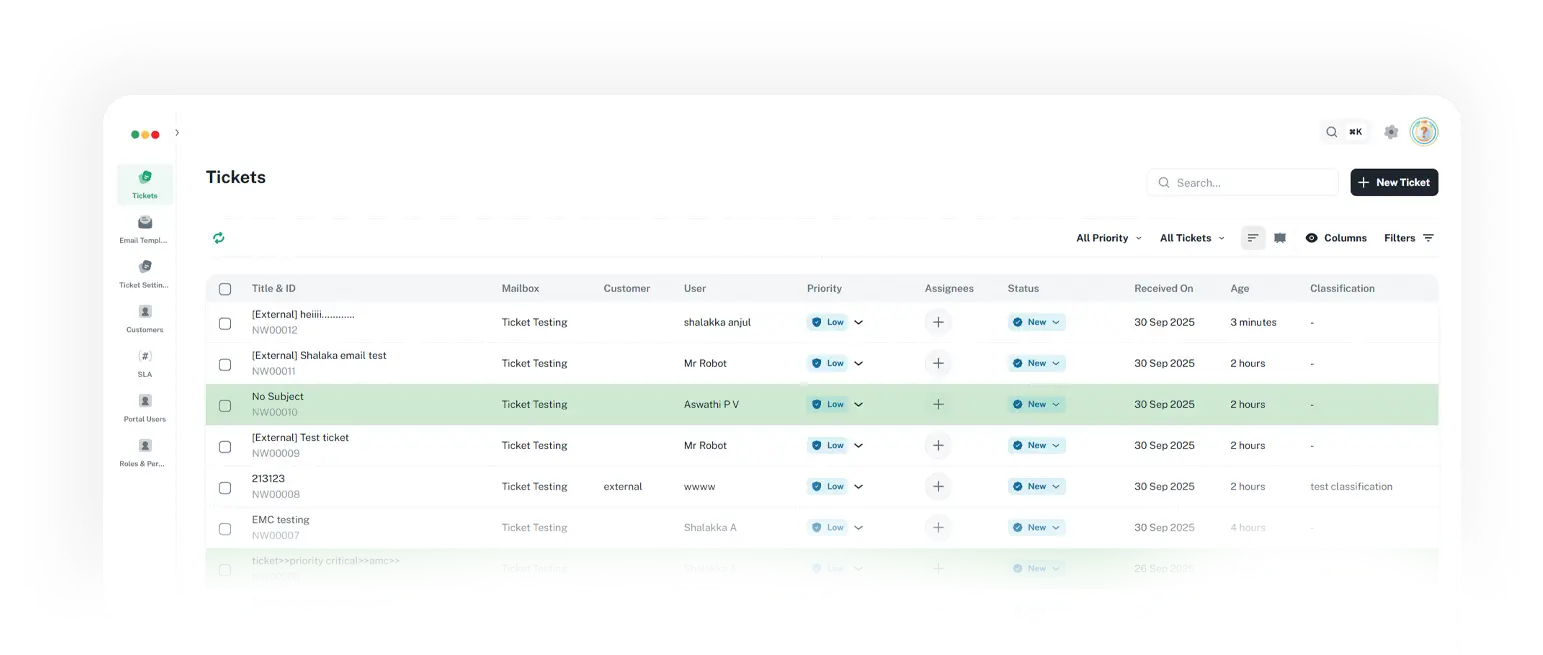Image resolution: width=1543 pixels, height=655 pixels.
Task: Tick the checkbox for EMC testing ticket
Action: (225, 528)
